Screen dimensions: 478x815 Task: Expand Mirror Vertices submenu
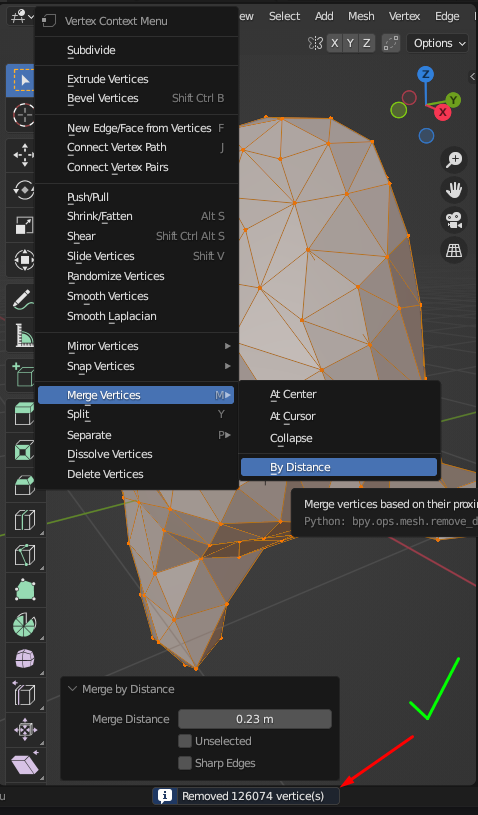(137, 346)
